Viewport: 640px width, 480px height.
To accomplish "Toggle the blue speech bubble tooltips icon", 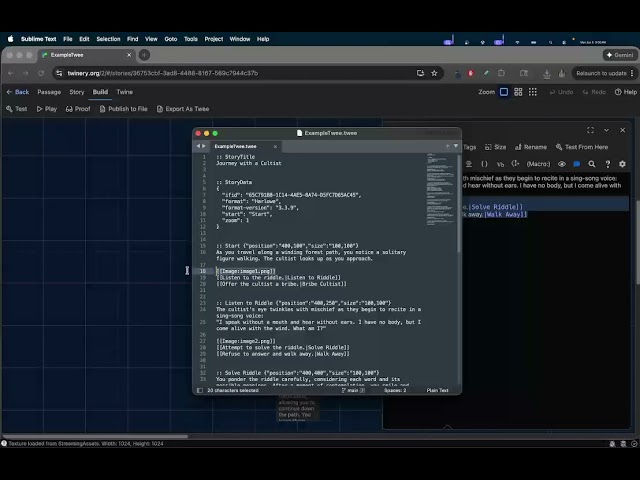I will pos(577,164).
